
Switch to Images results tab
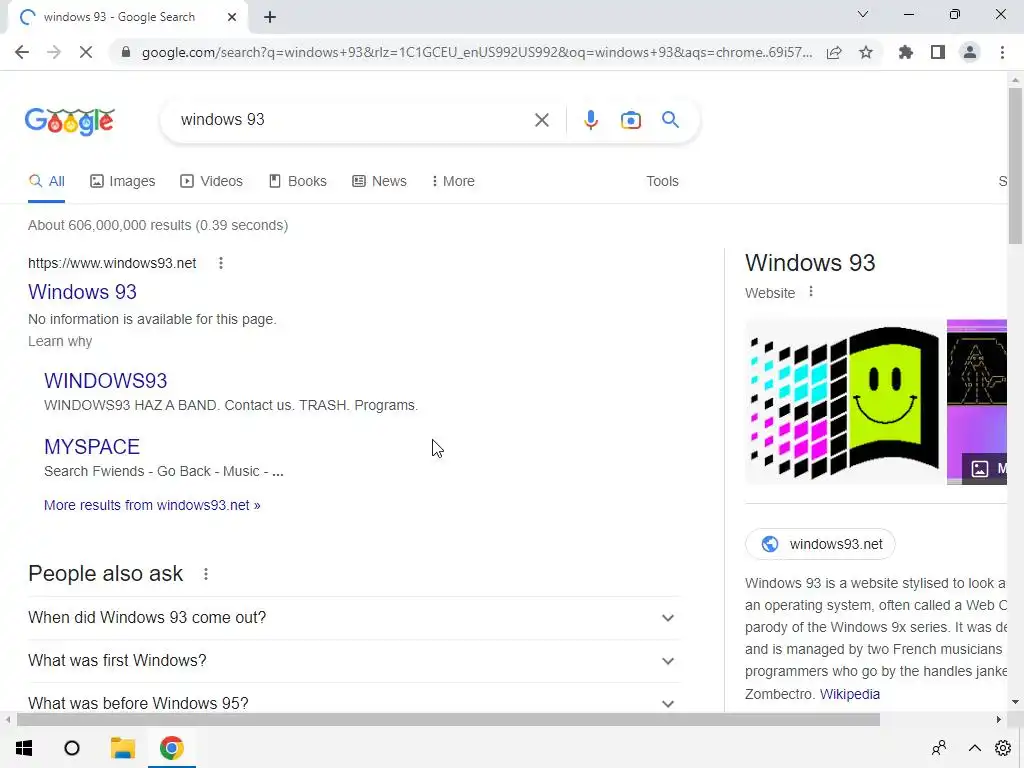[x=123, y=182]
